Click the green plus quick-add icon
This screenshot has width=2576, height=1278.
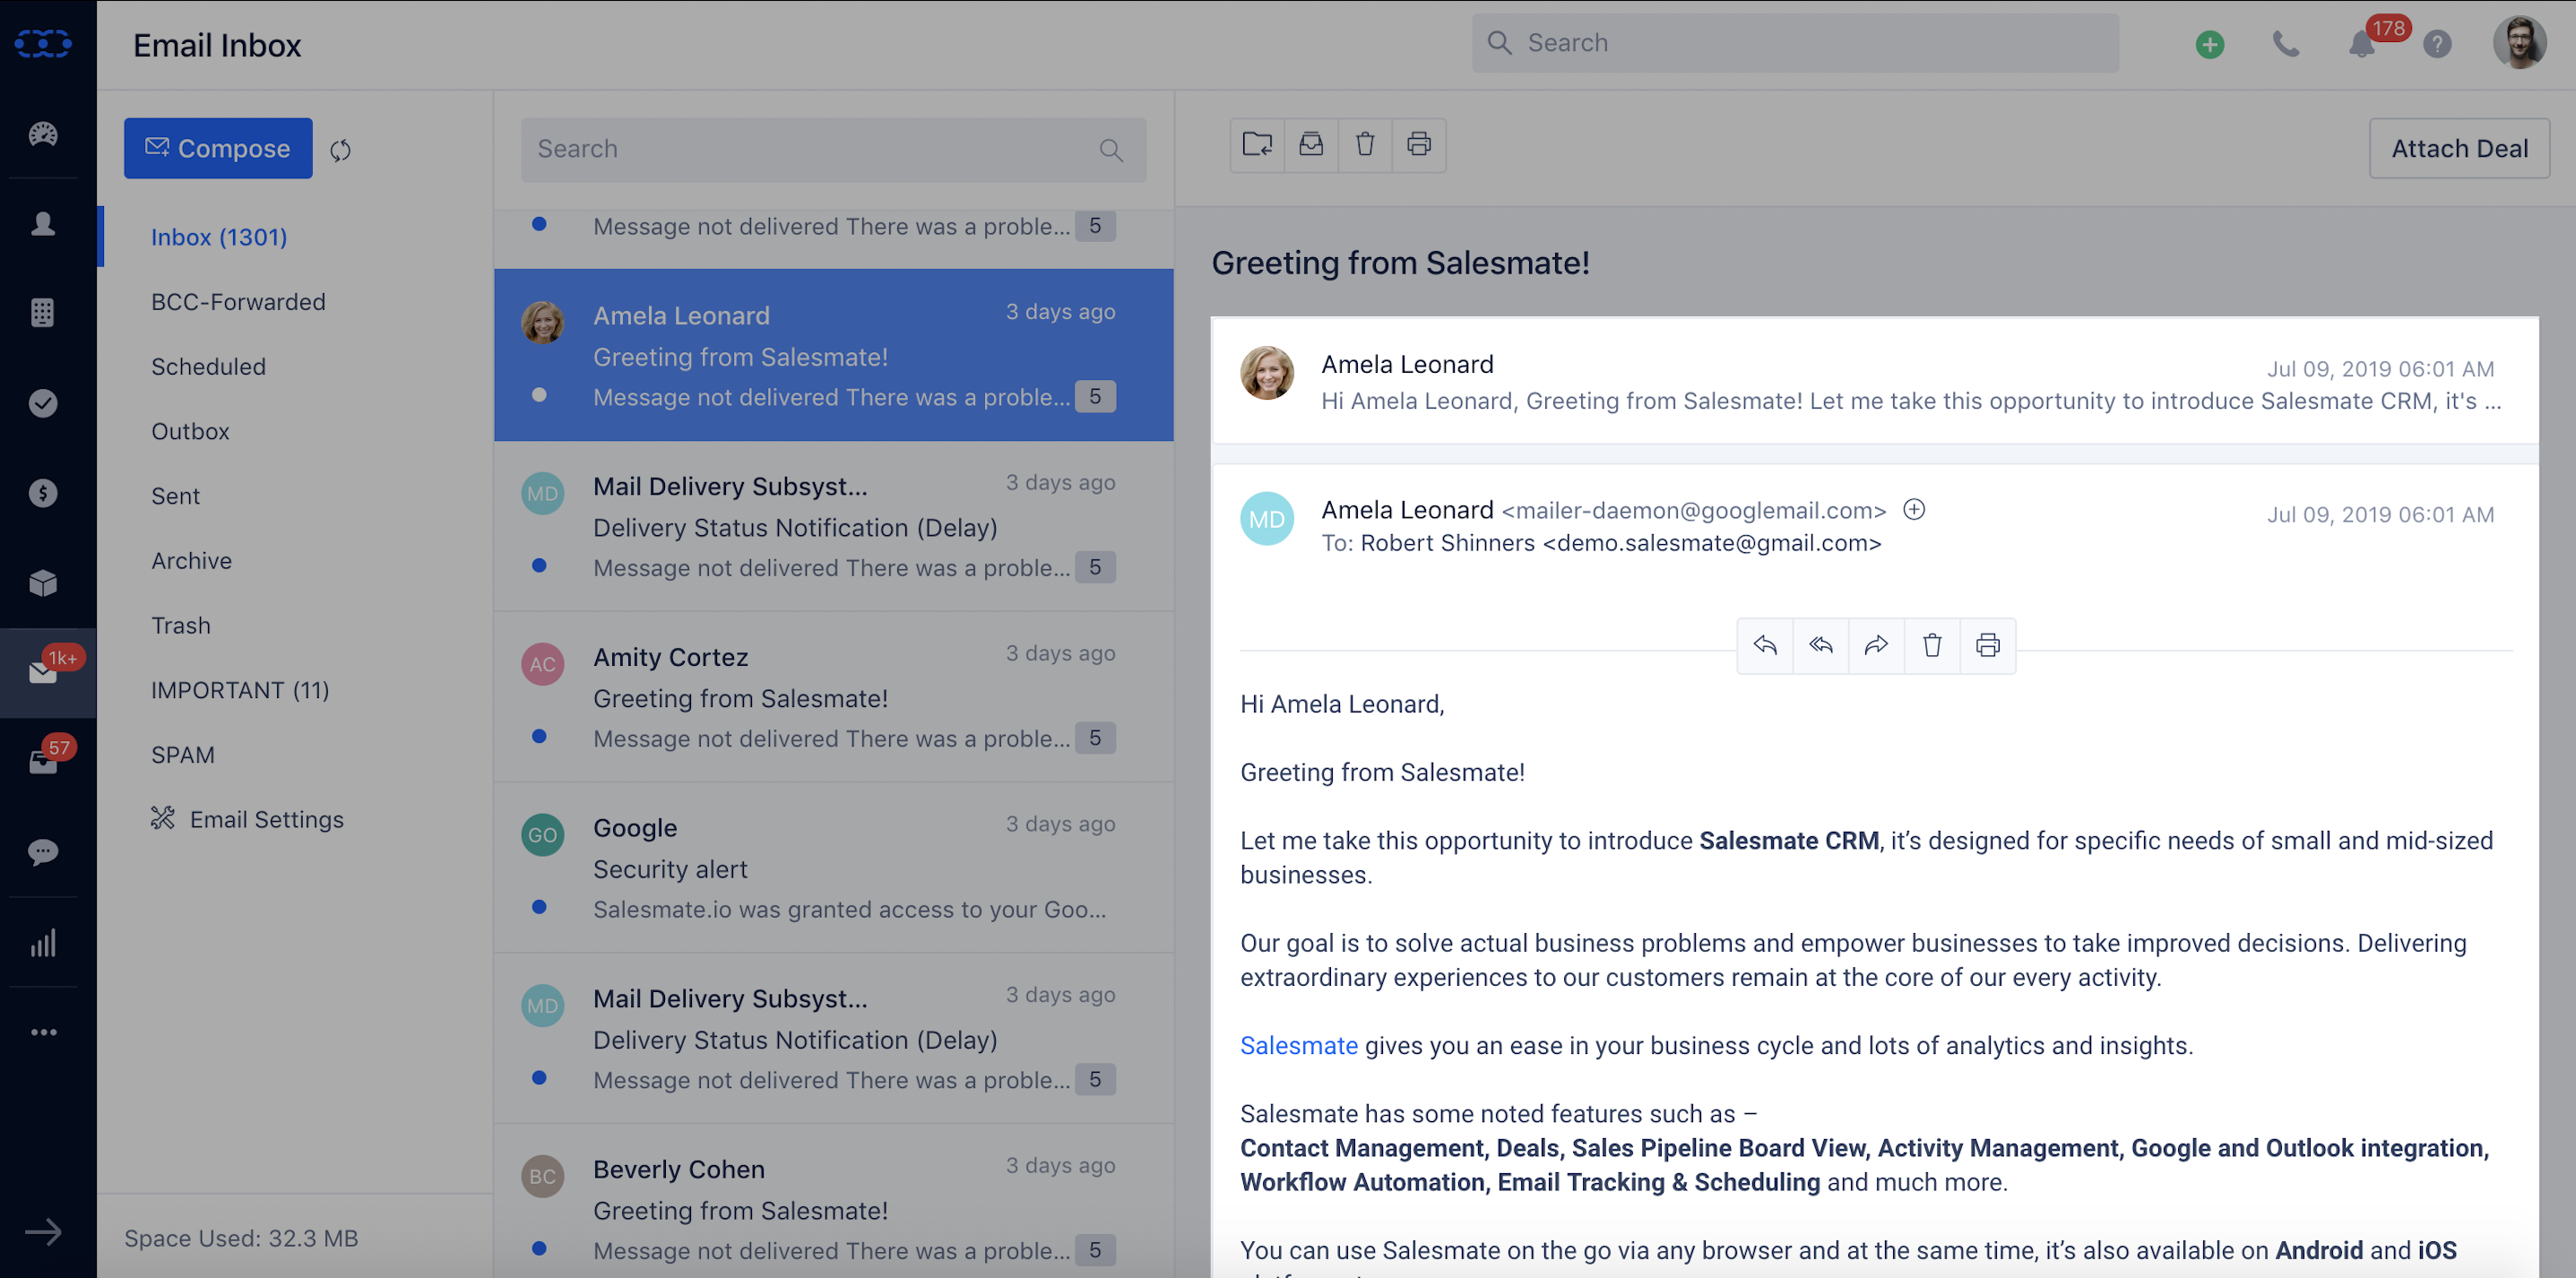click(2210, 44)
